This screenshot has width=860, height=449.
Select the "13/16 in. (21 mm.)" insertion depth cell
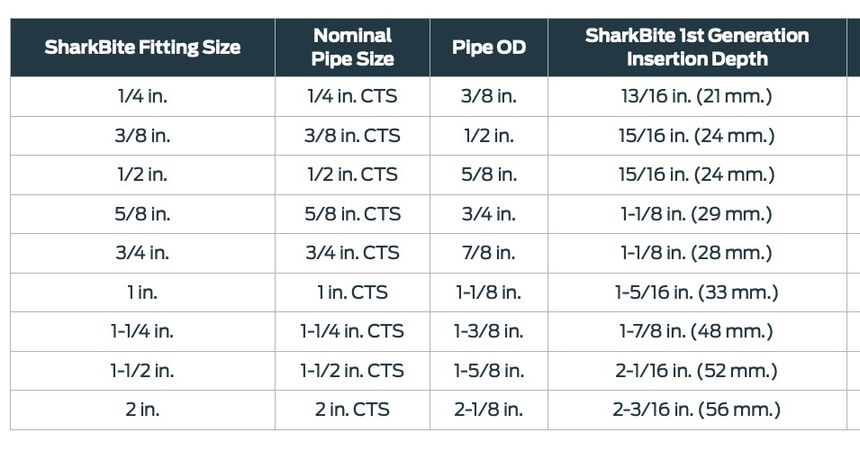(696, 97)
